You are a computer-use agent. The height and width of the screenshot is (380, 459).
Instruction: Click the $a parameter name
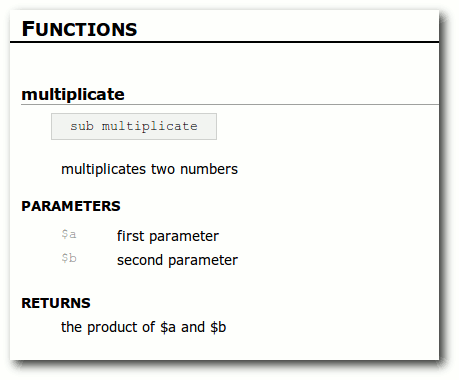click(69, 234)
